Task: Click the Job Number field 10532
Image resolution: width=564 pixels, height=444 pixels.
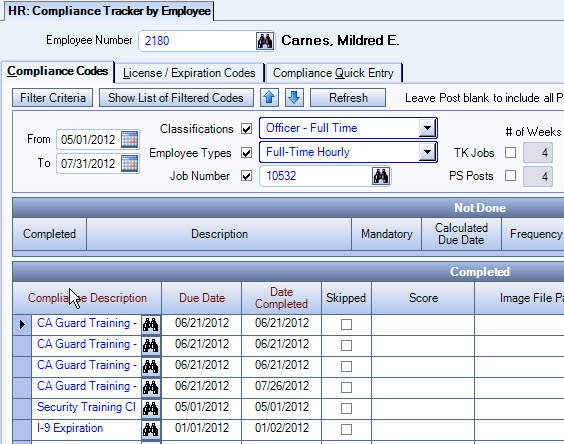Action: coord(315,176)
